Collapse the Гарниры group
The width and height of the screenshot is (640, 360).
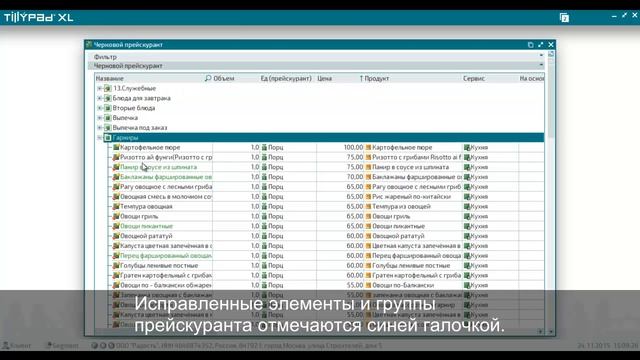tap(99, 138)
